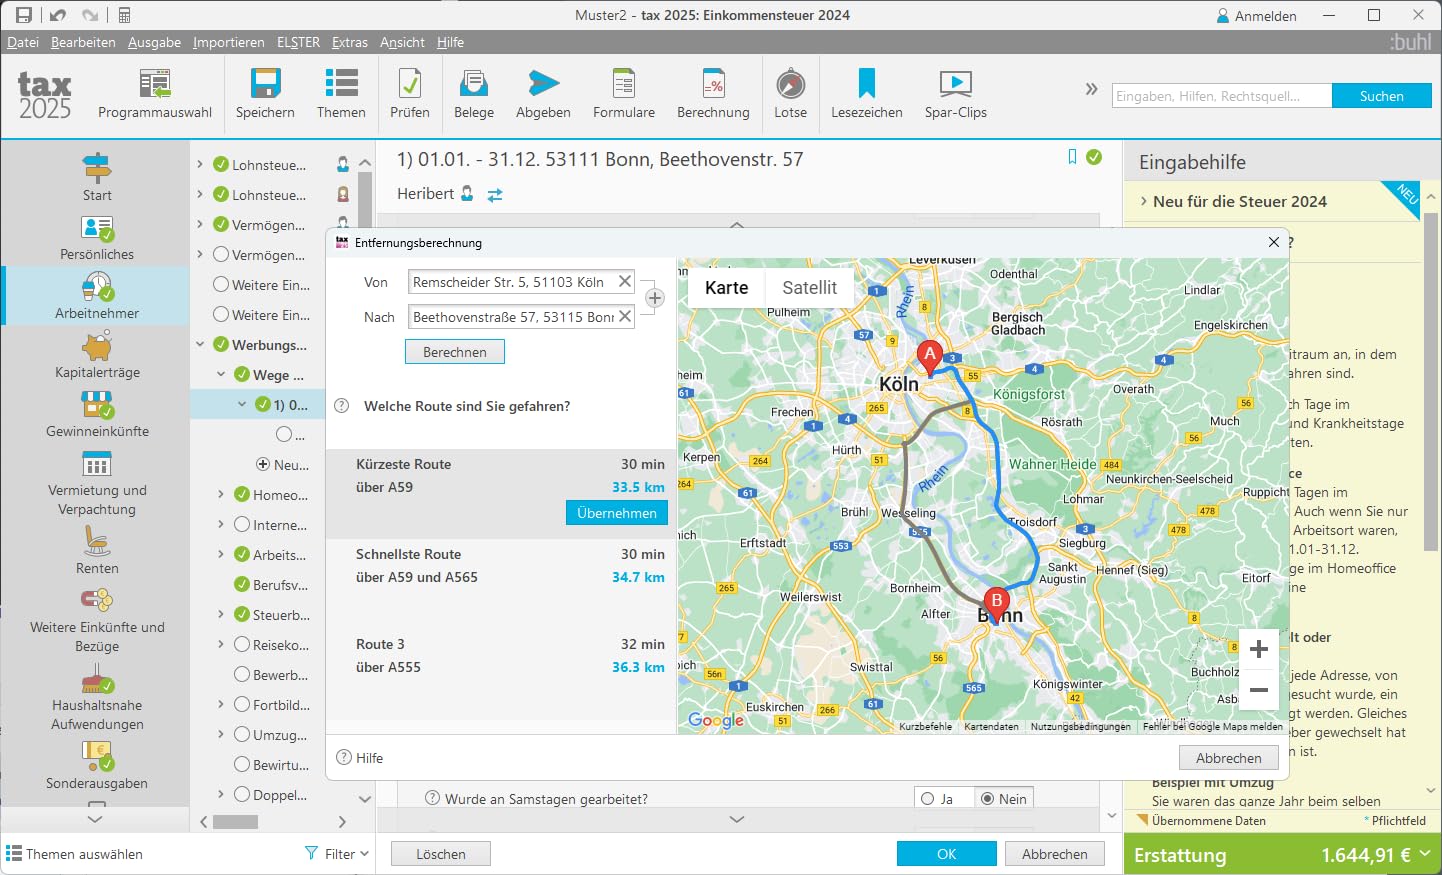
Task: Click Übernehmen for the shortest route
Action: (x=617, y=513)
